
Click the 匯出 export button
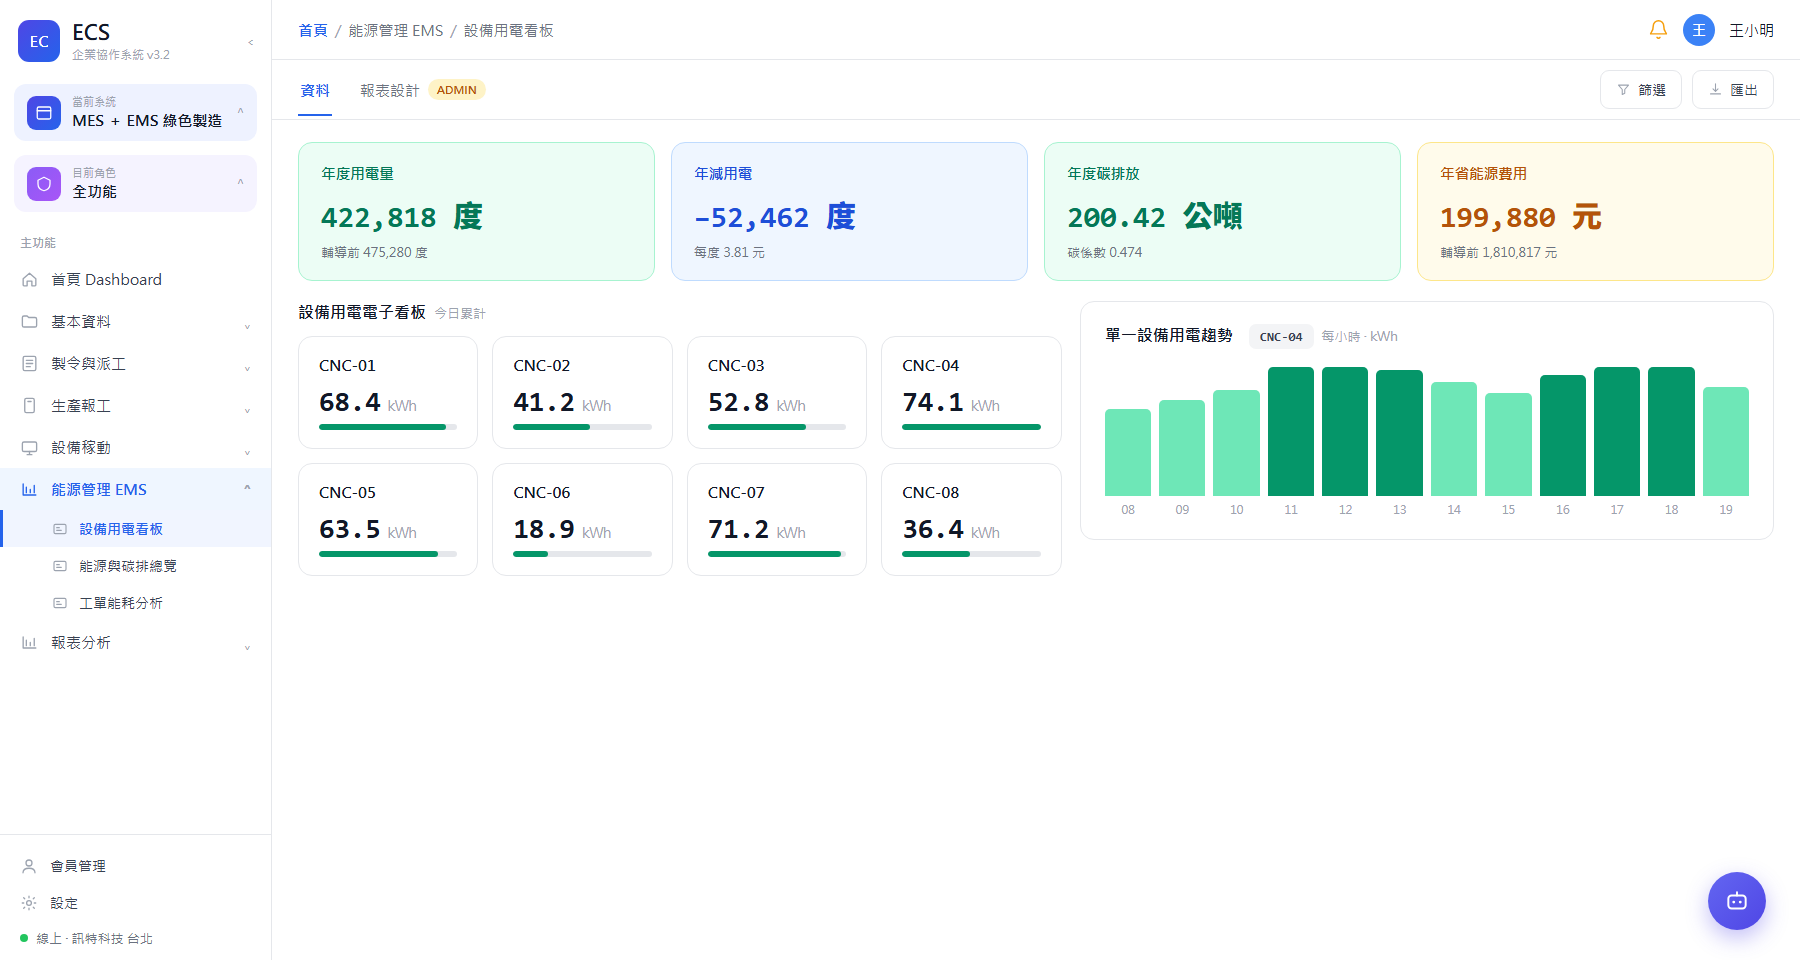pos(1733,89)
